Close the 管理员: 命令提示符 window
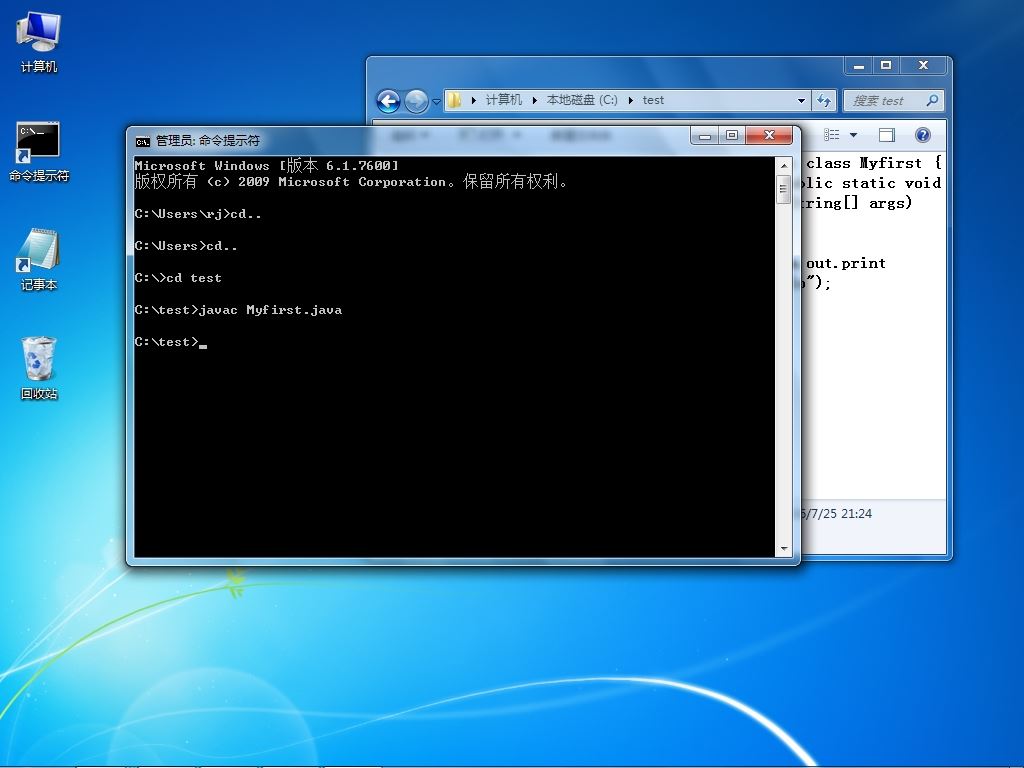Viewport: 1024px width, 768px height. tap(769, 135)
